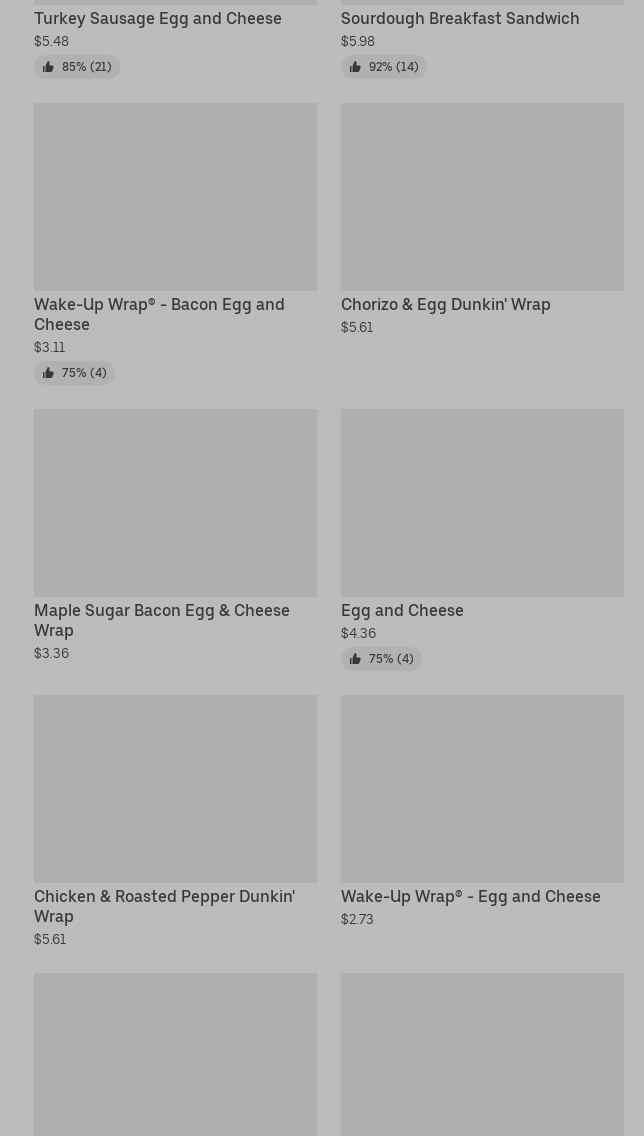Select the Sourdough Breakfast Sandwich title

(460, 18)
